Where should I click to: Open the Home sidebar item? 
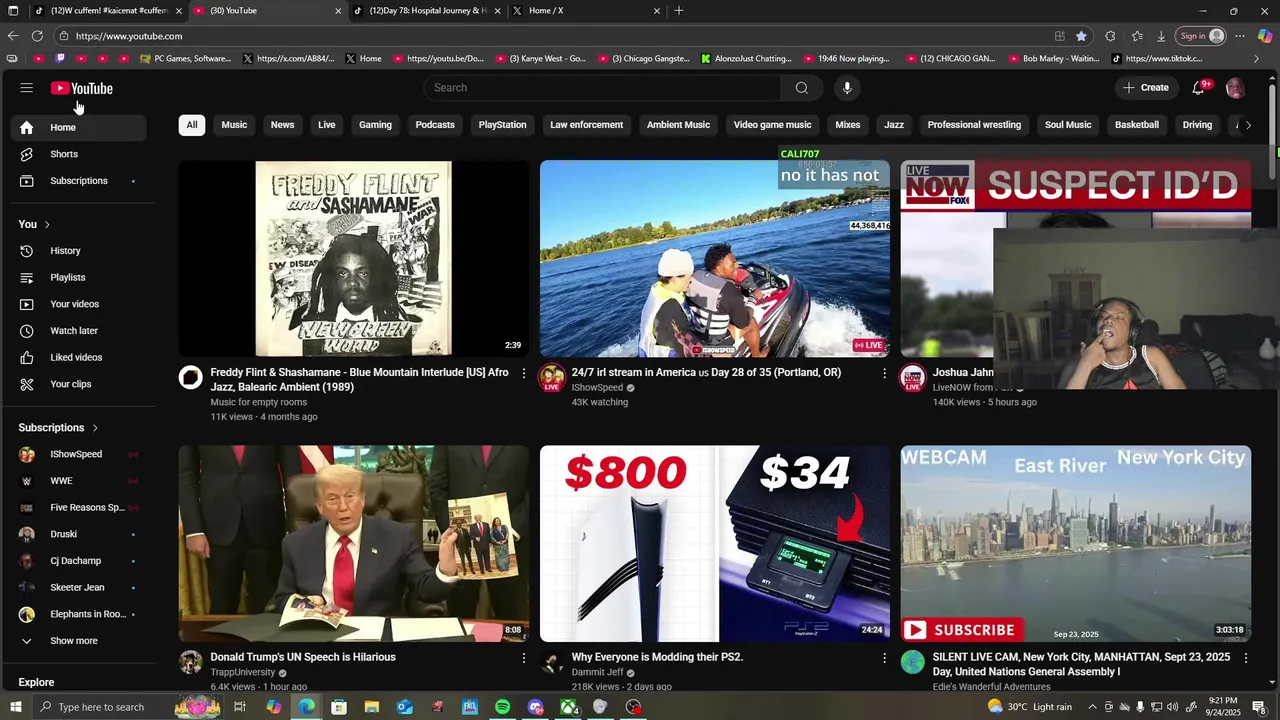point(79,127)
